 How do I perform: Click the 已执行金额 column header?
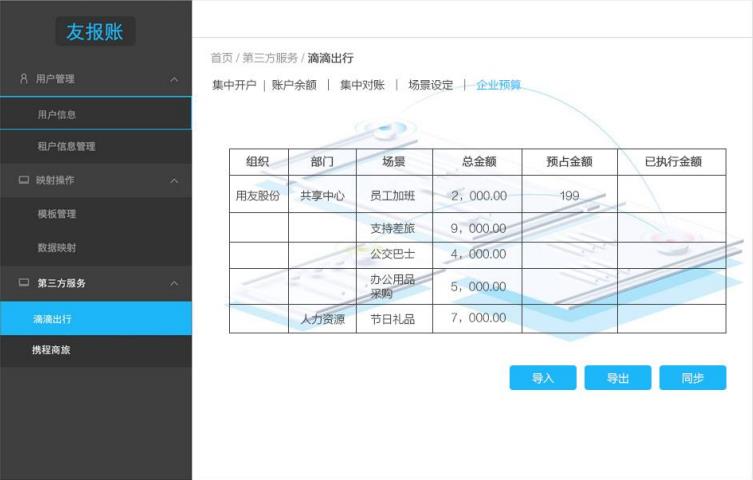672,162
